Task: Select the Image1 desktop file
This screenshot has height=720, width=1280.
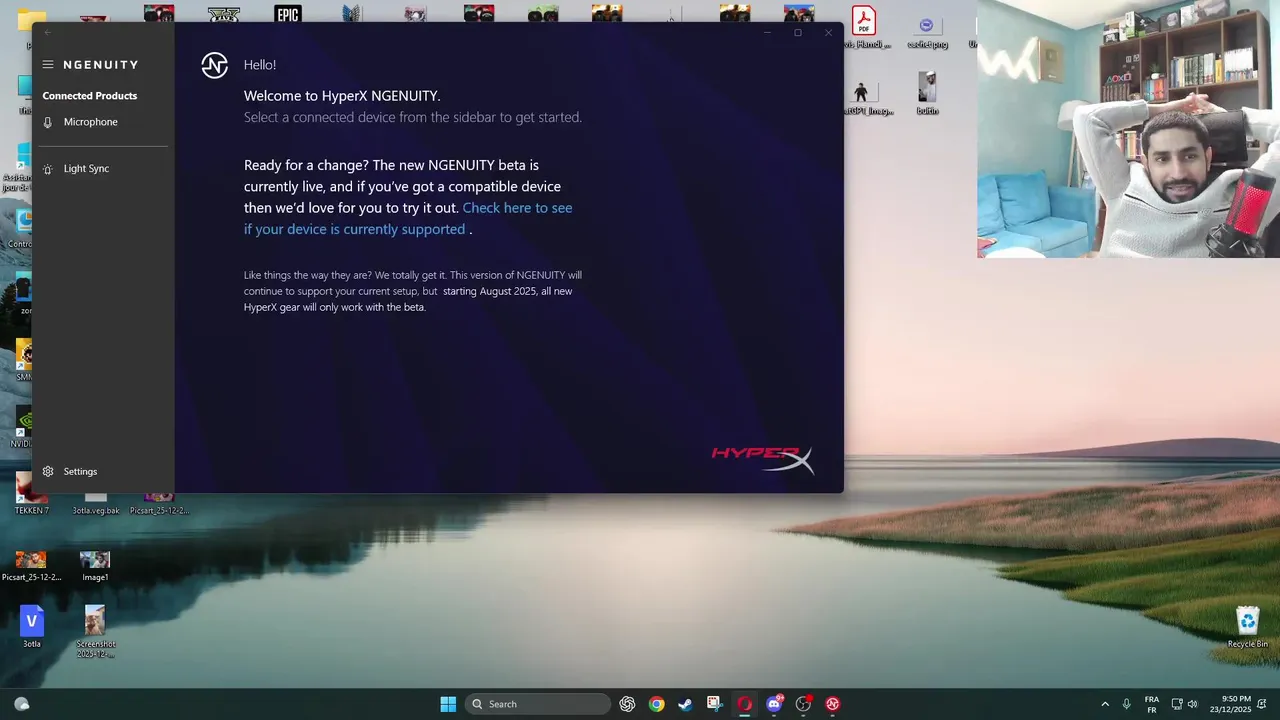Action: 95,566
